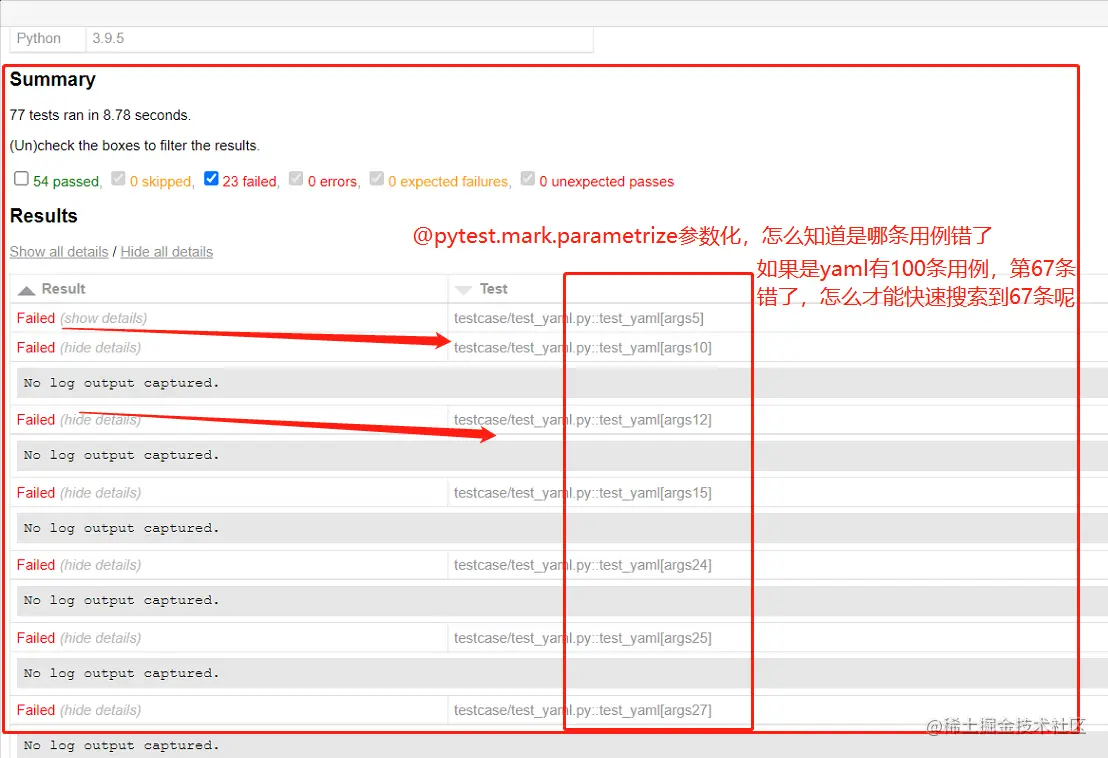Click the Summary heading
The width and height of the screenshot is (1108, 758).
(52, 79)
